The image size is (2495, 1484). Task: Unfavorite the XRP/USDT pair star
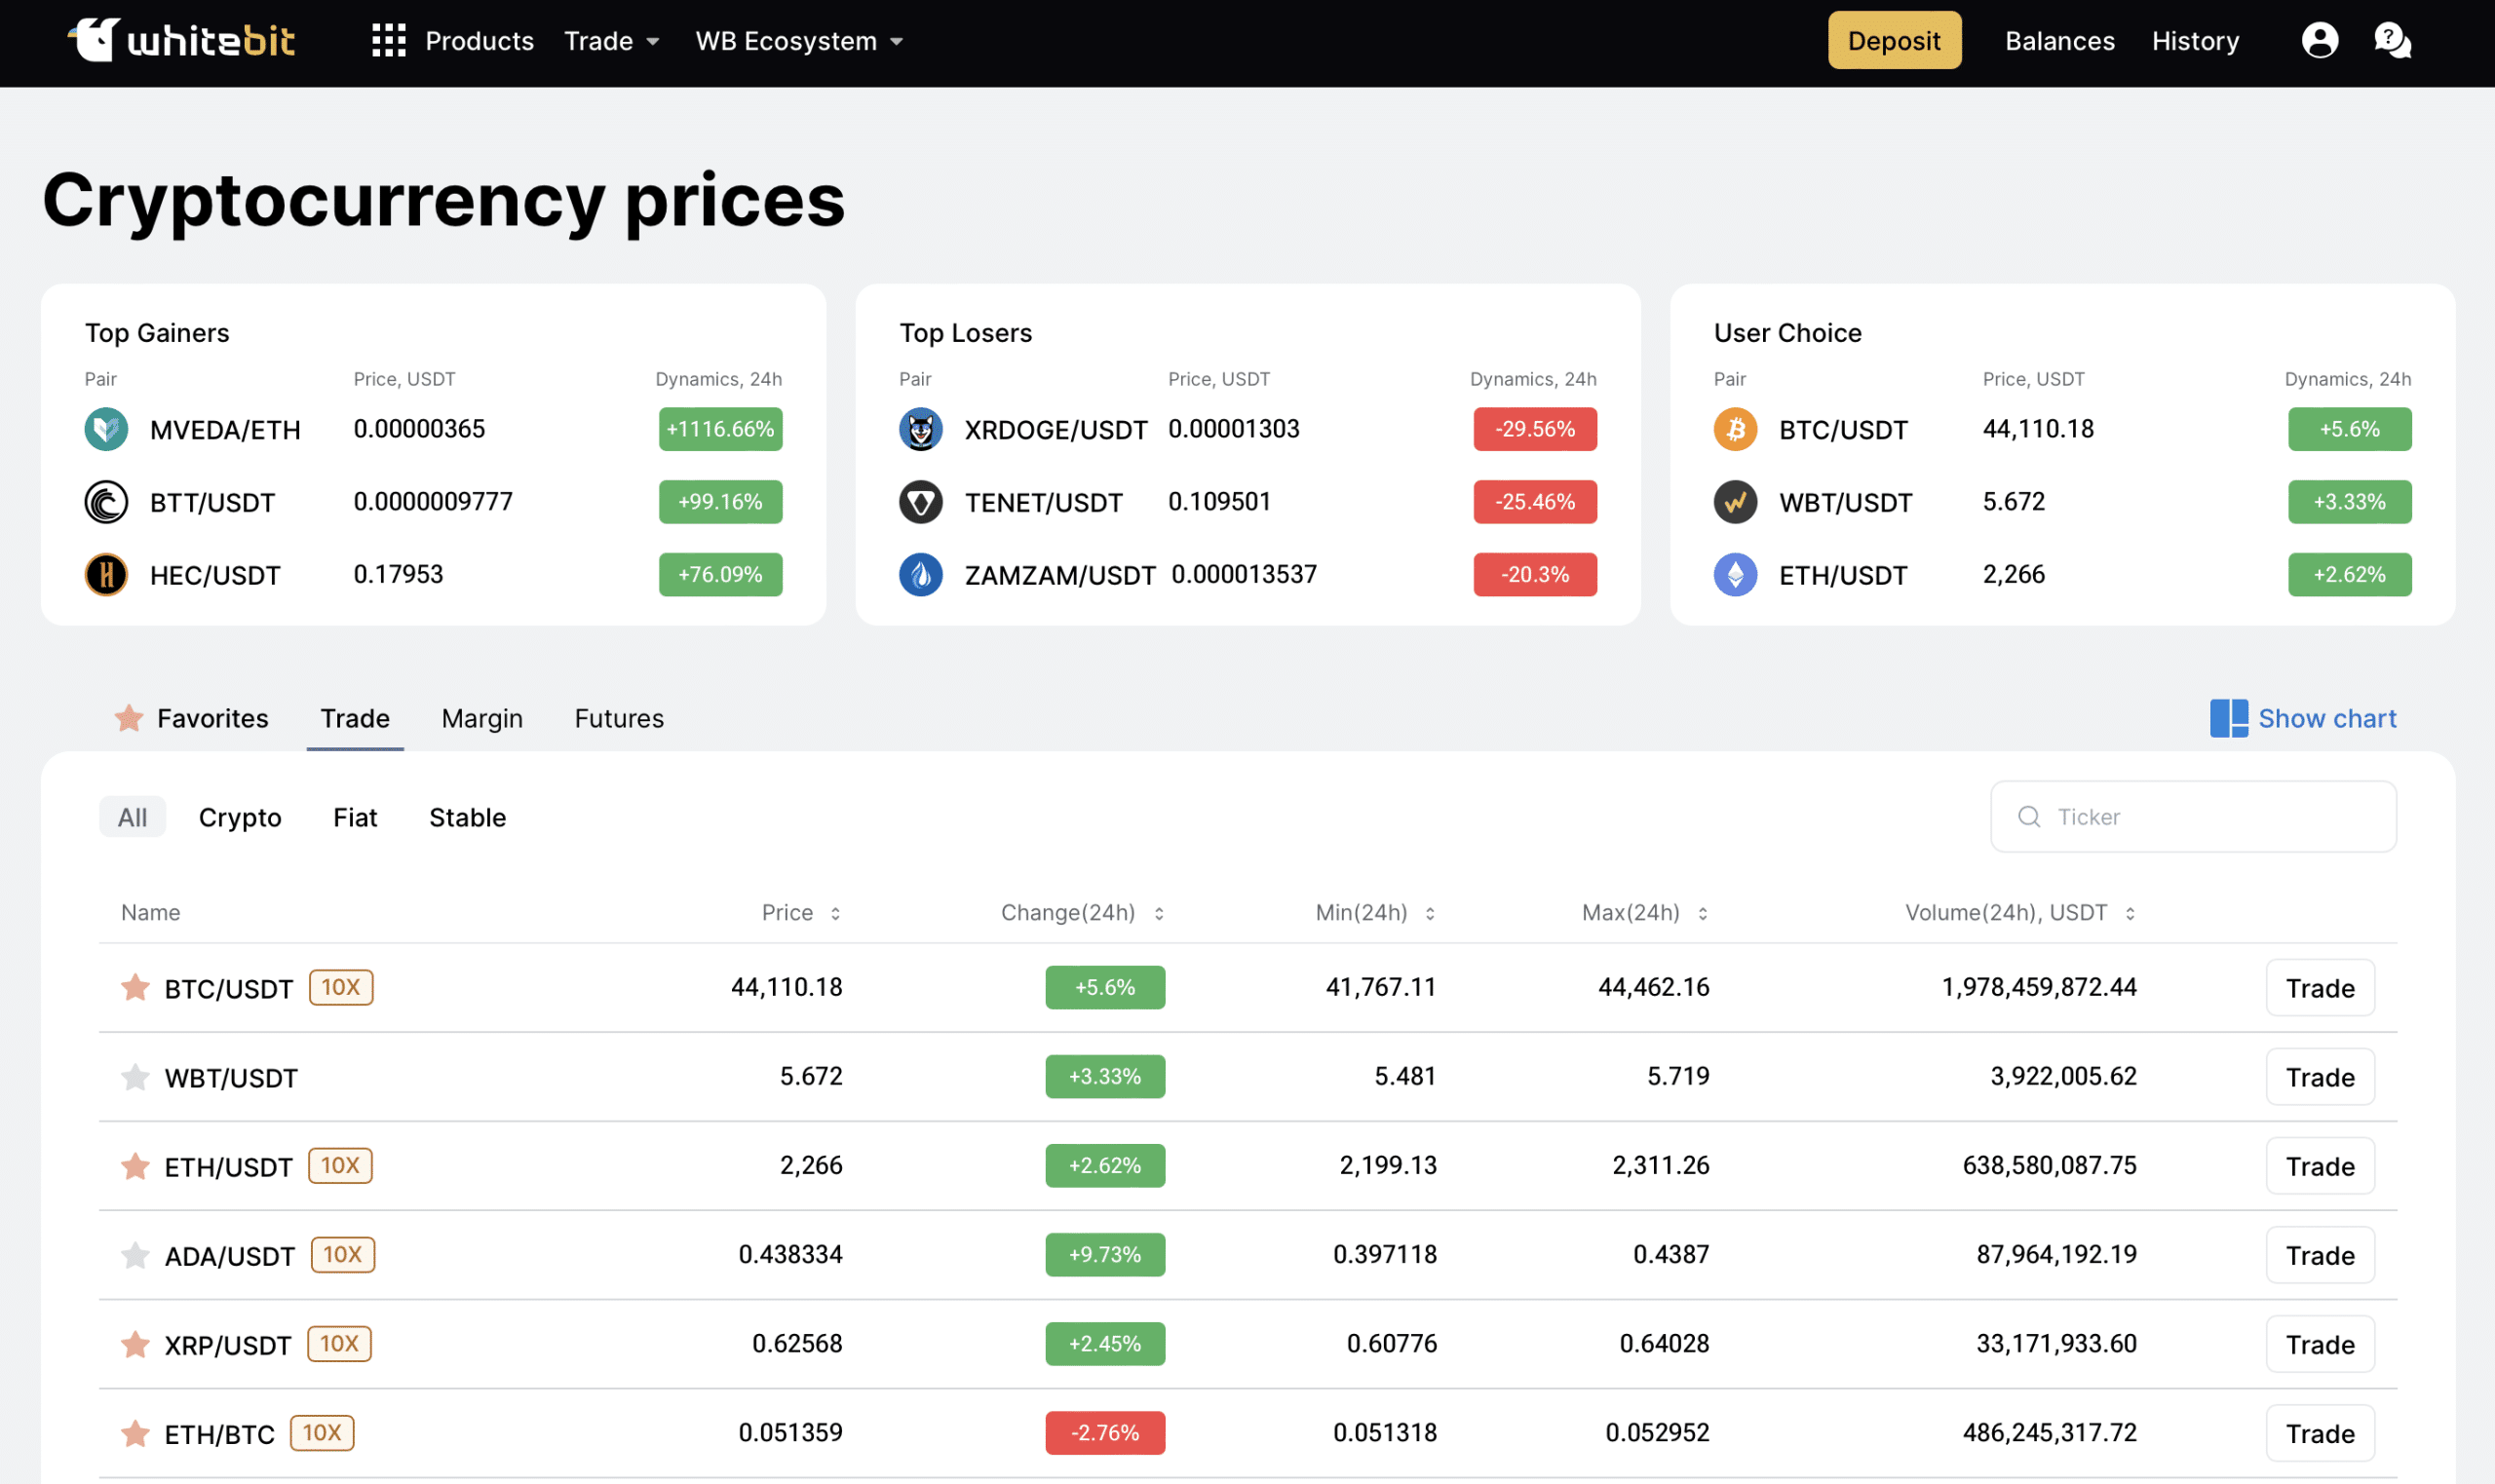point(135,1344)
